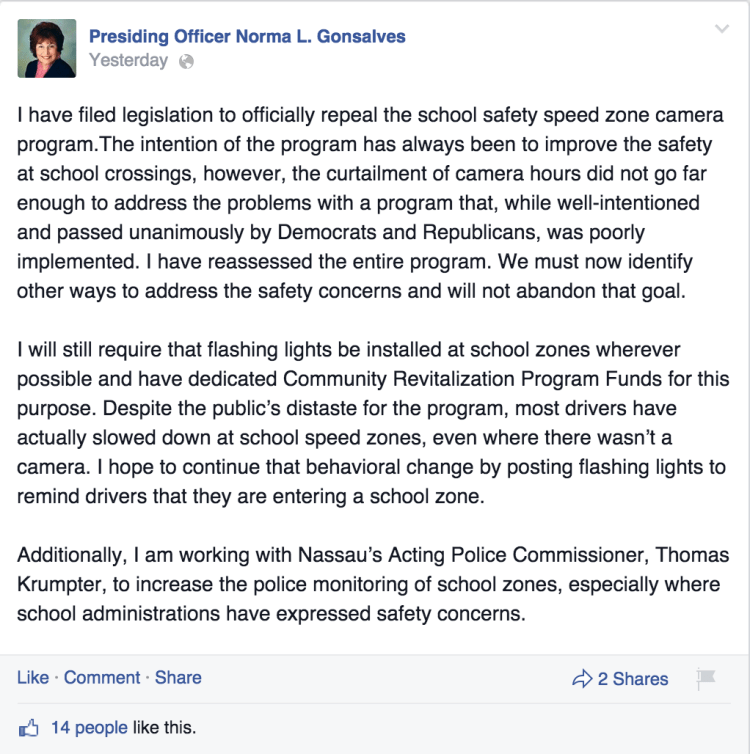Click the flag icon to report post
Screen dimensions: 750x754
706,678
